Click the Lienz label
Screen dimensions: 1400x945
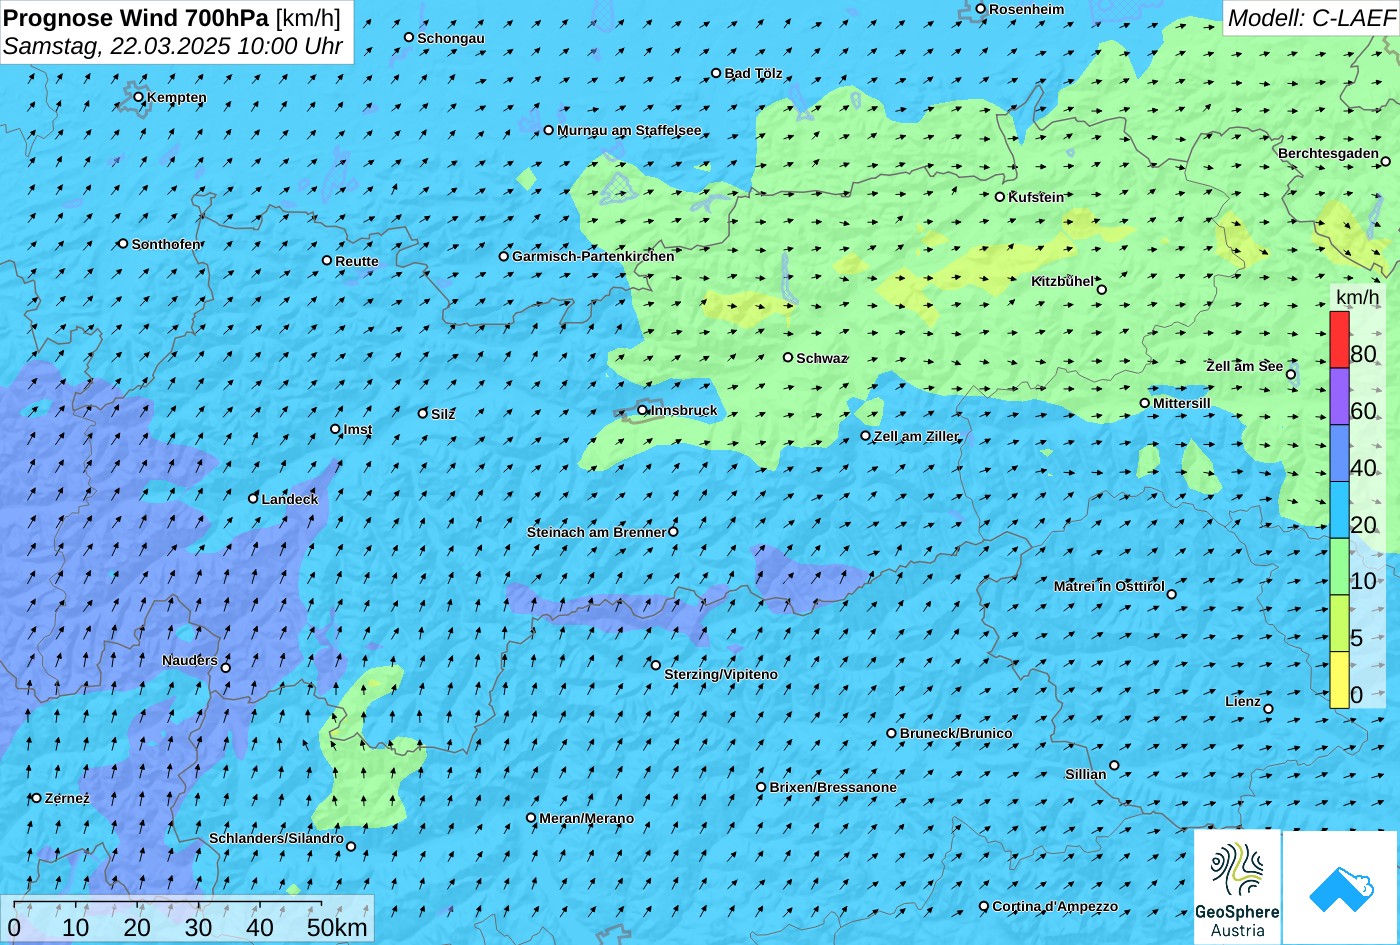coord(1243,701)
